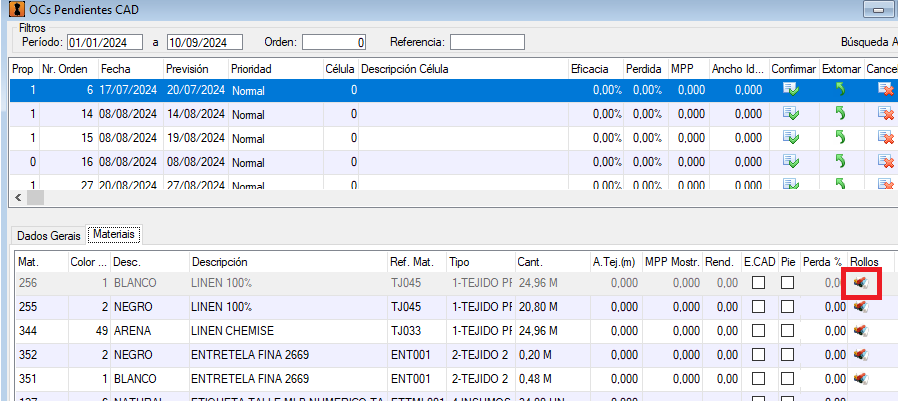Image resolution: width=898 pixels, height=401 pixels.
Task: Cancel order number 16
Action: (886, 162)
